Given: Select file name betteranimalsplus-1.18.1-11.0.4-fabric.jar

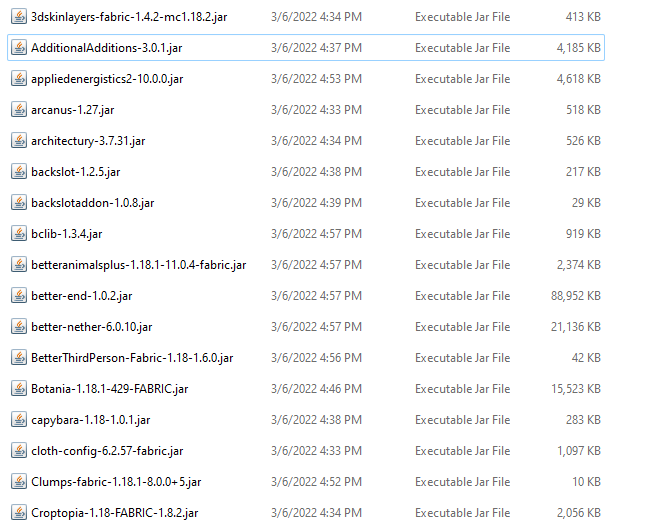Looking at the screenshot, I should pyautogui.click(x=139, y=266).
